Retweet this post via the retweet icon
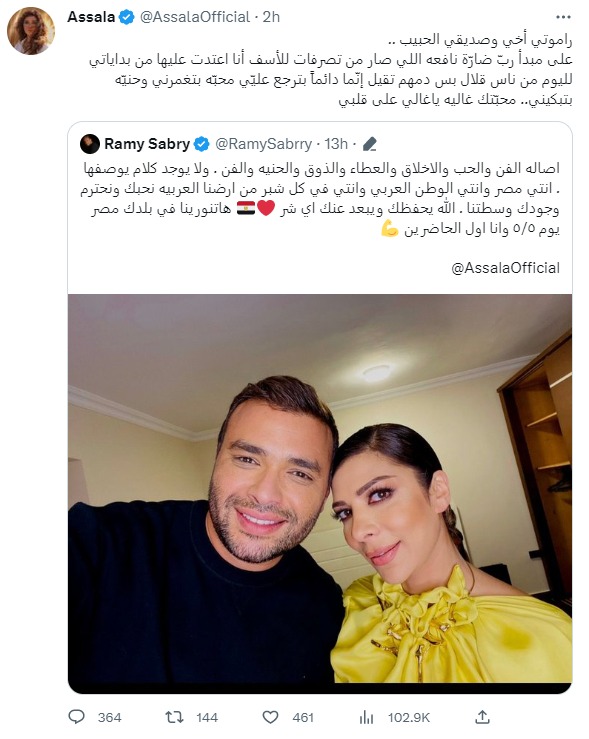 click(x=174, y=717)
